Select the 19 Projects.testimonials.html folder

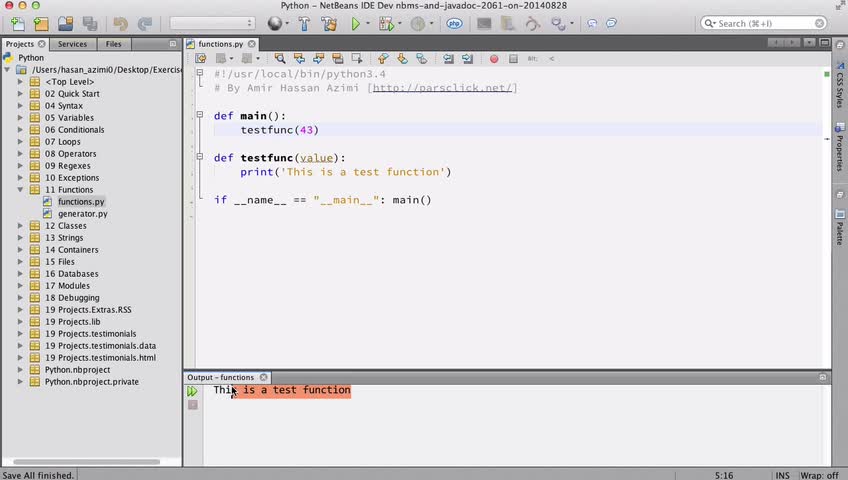click(100, 357)
